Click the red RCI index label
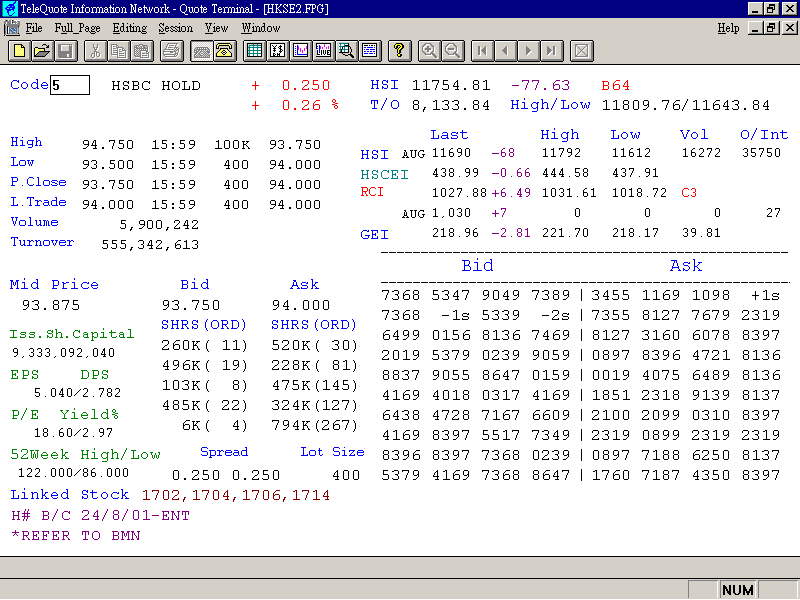Screen dimensions: 800x600 point(372,192)
